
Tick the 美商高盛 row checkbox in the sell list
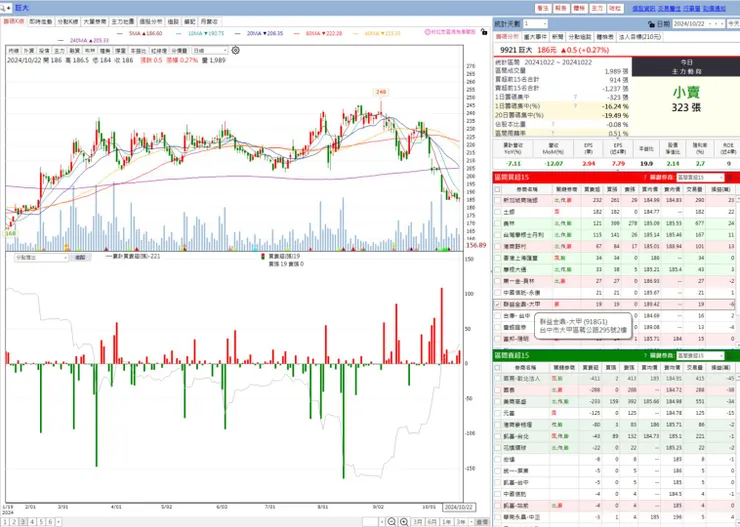coord(497,402)
